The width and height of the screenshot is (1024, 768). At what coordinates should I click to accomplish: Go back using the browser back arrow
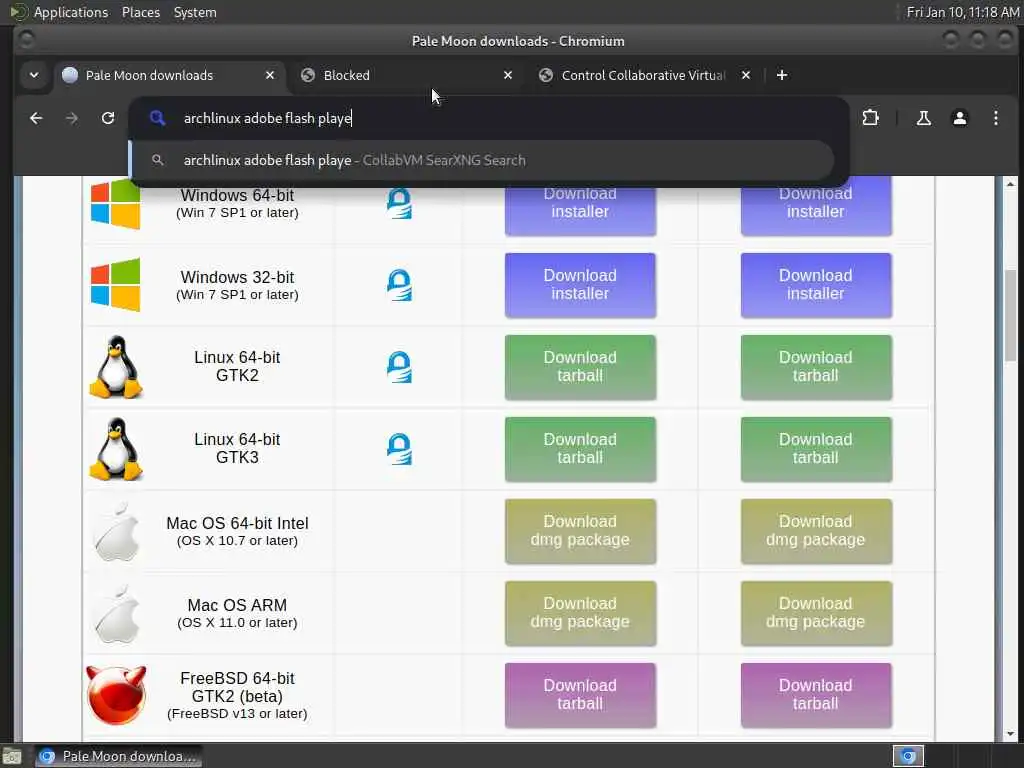(x=36, y=118)
